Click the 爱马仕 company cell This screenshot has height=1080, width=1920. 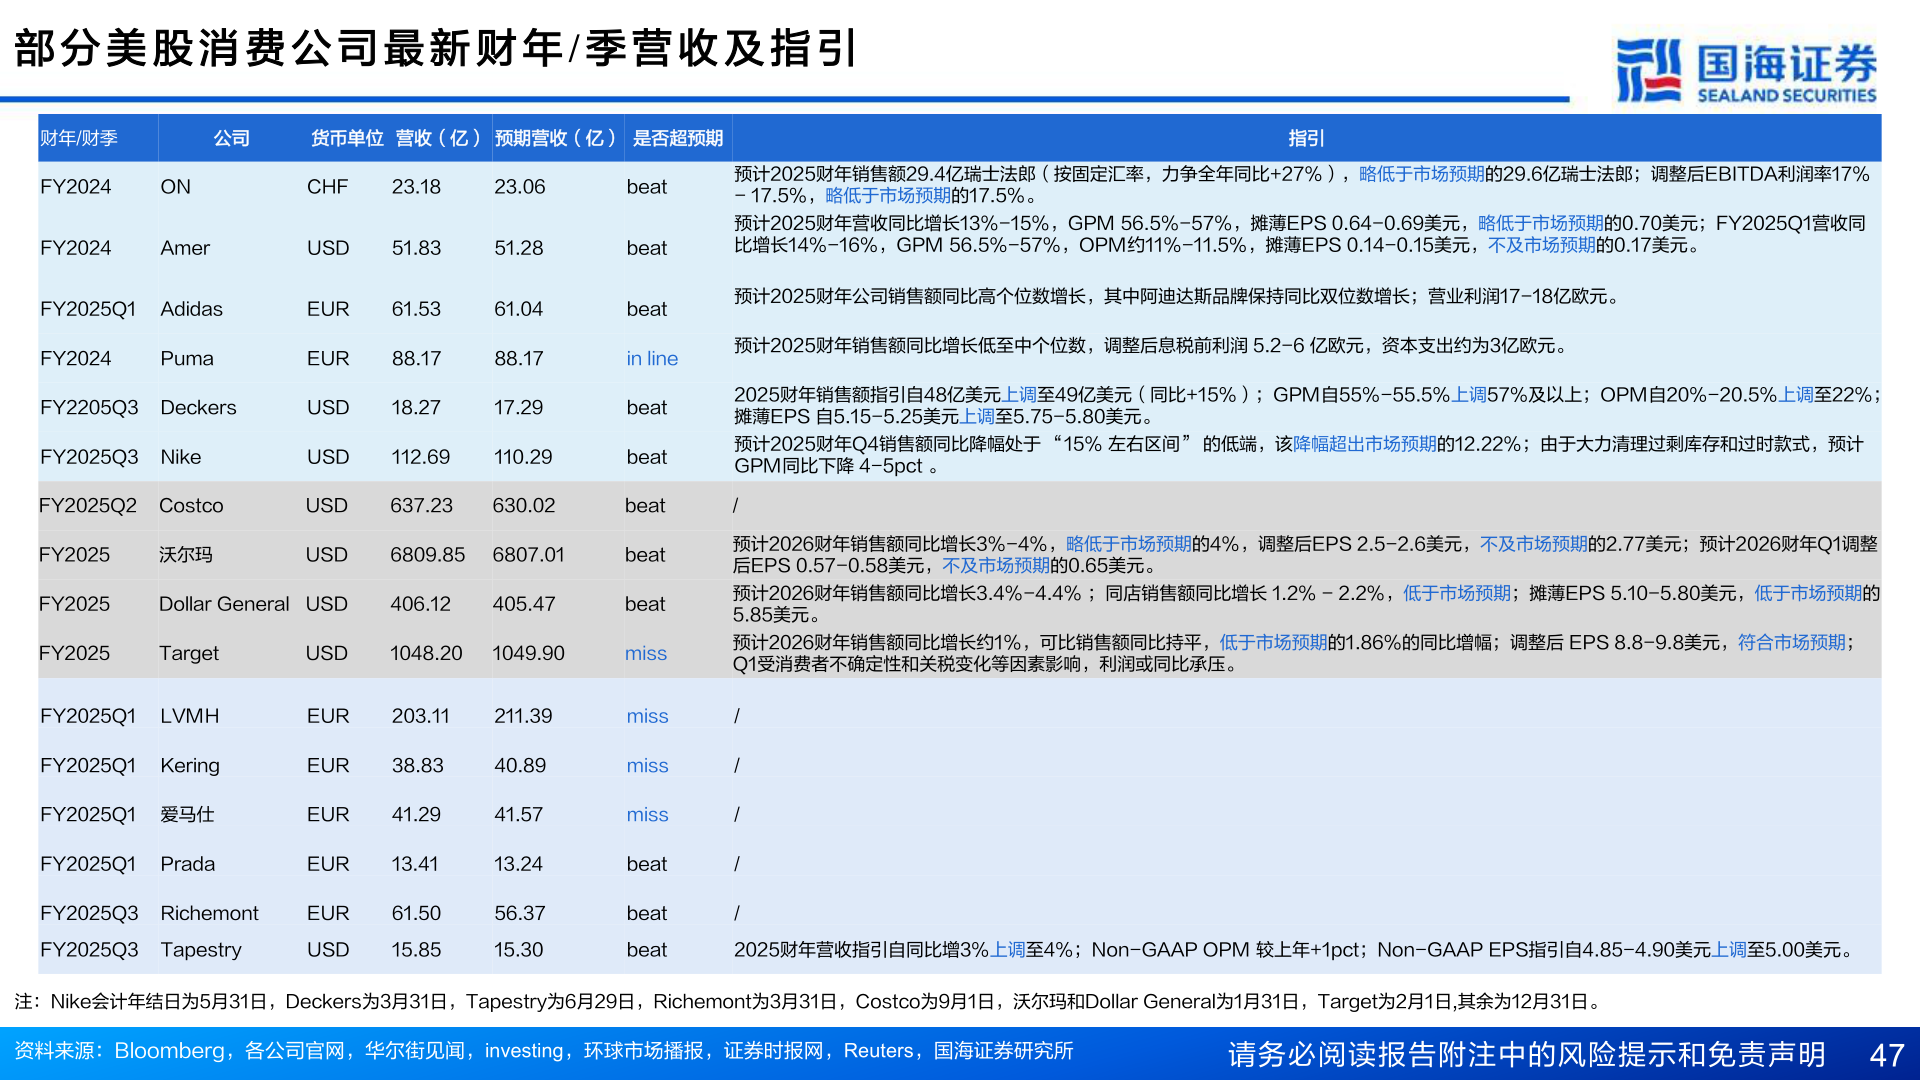click(x=187, y=815)
